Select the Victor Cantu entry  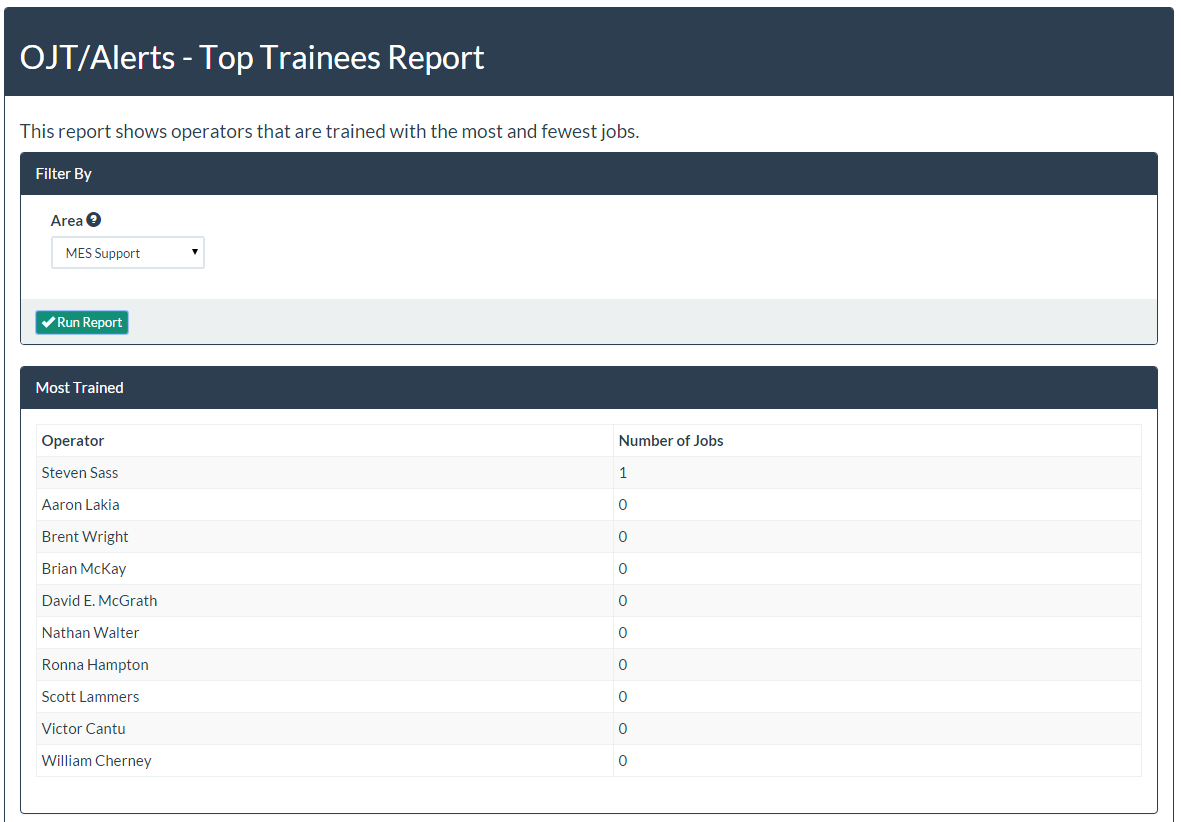[x=83, y=729]
